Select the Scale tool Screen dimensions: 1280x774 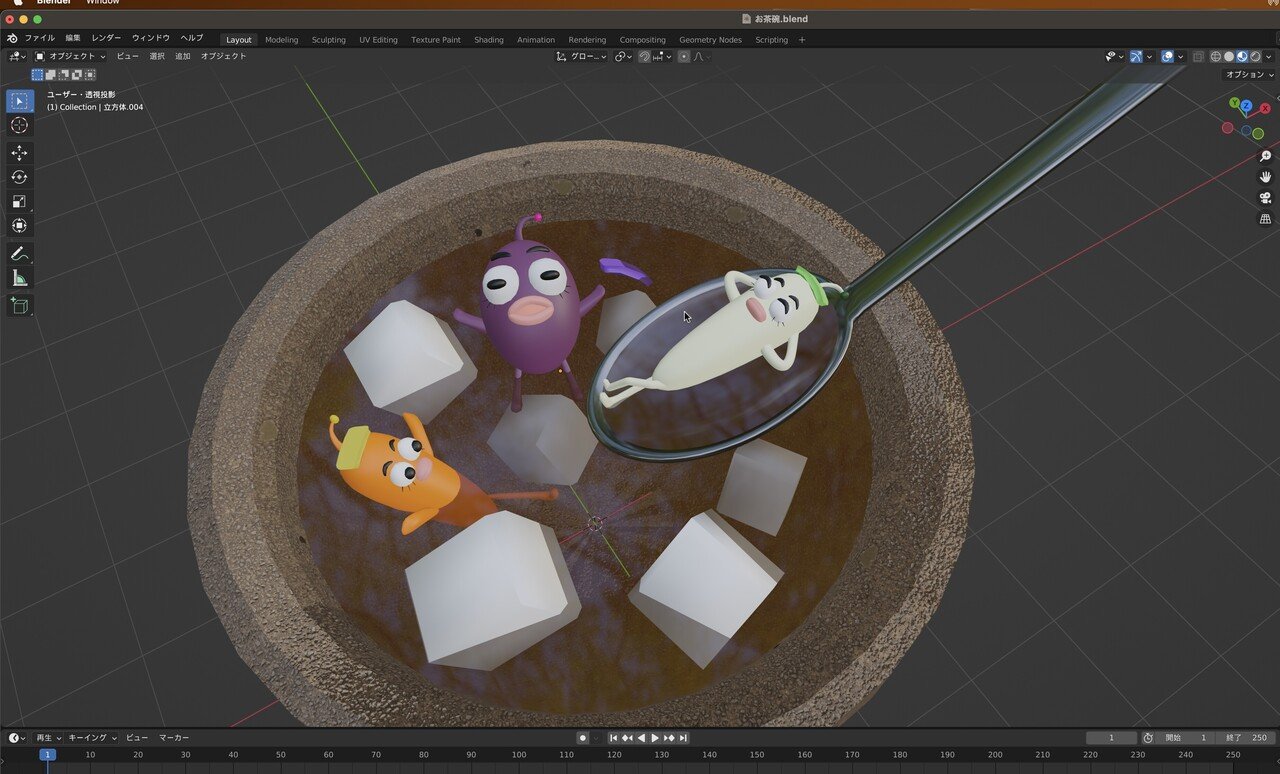[20, 201]
